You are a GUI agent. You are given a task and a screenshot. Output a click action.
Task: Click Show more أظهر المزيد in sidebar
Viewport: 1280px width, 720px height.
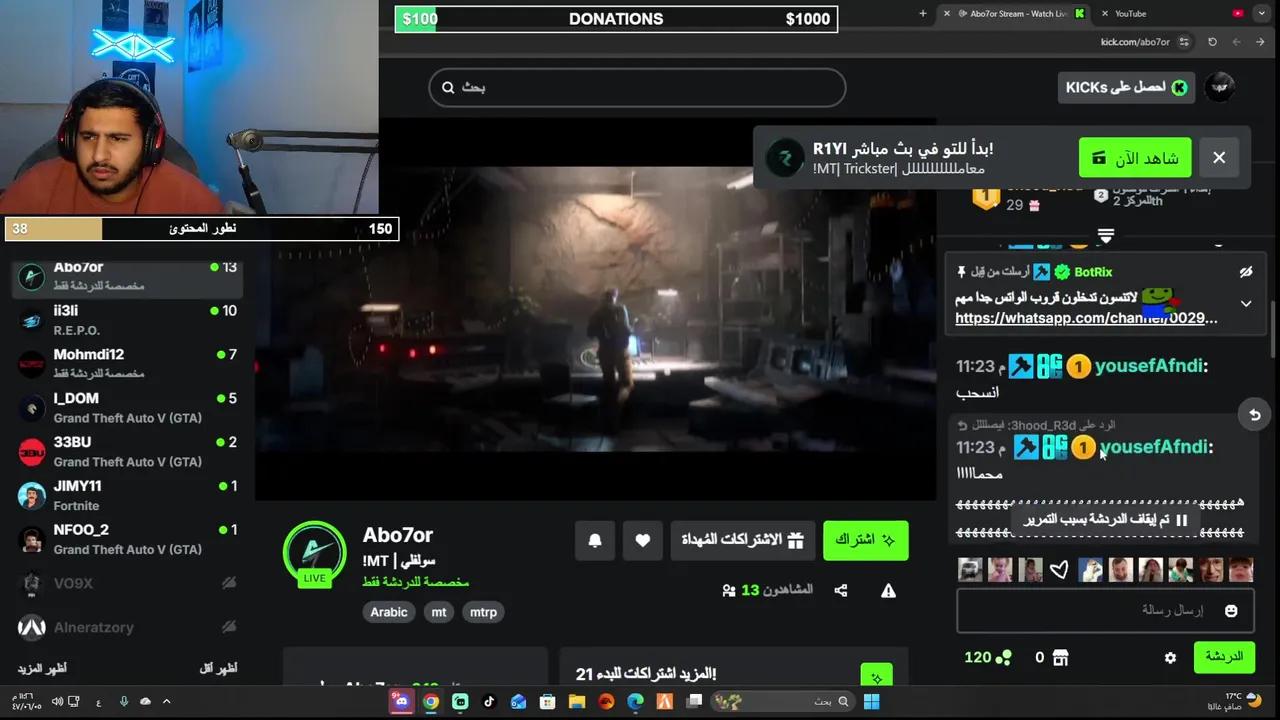point(42,668)
